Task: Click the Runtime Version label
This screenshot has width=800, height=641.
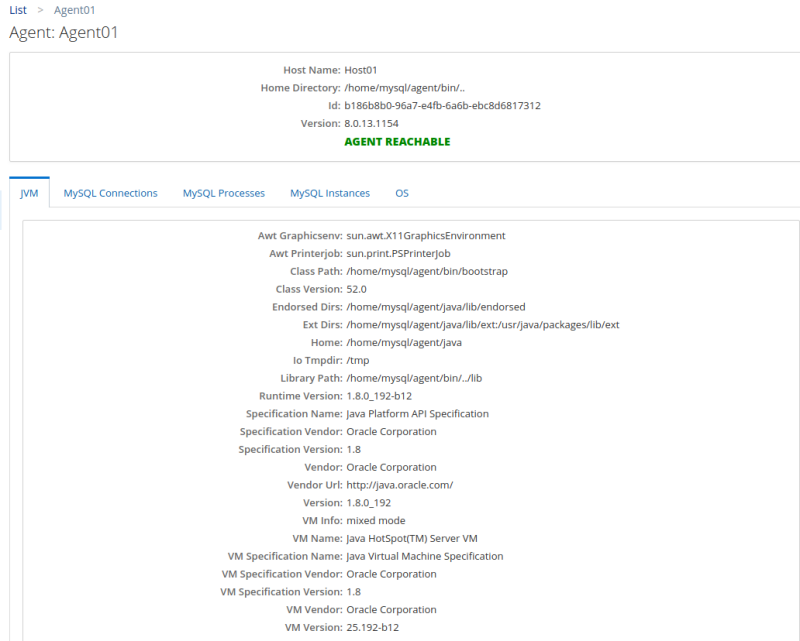Action: pos(301,396)
